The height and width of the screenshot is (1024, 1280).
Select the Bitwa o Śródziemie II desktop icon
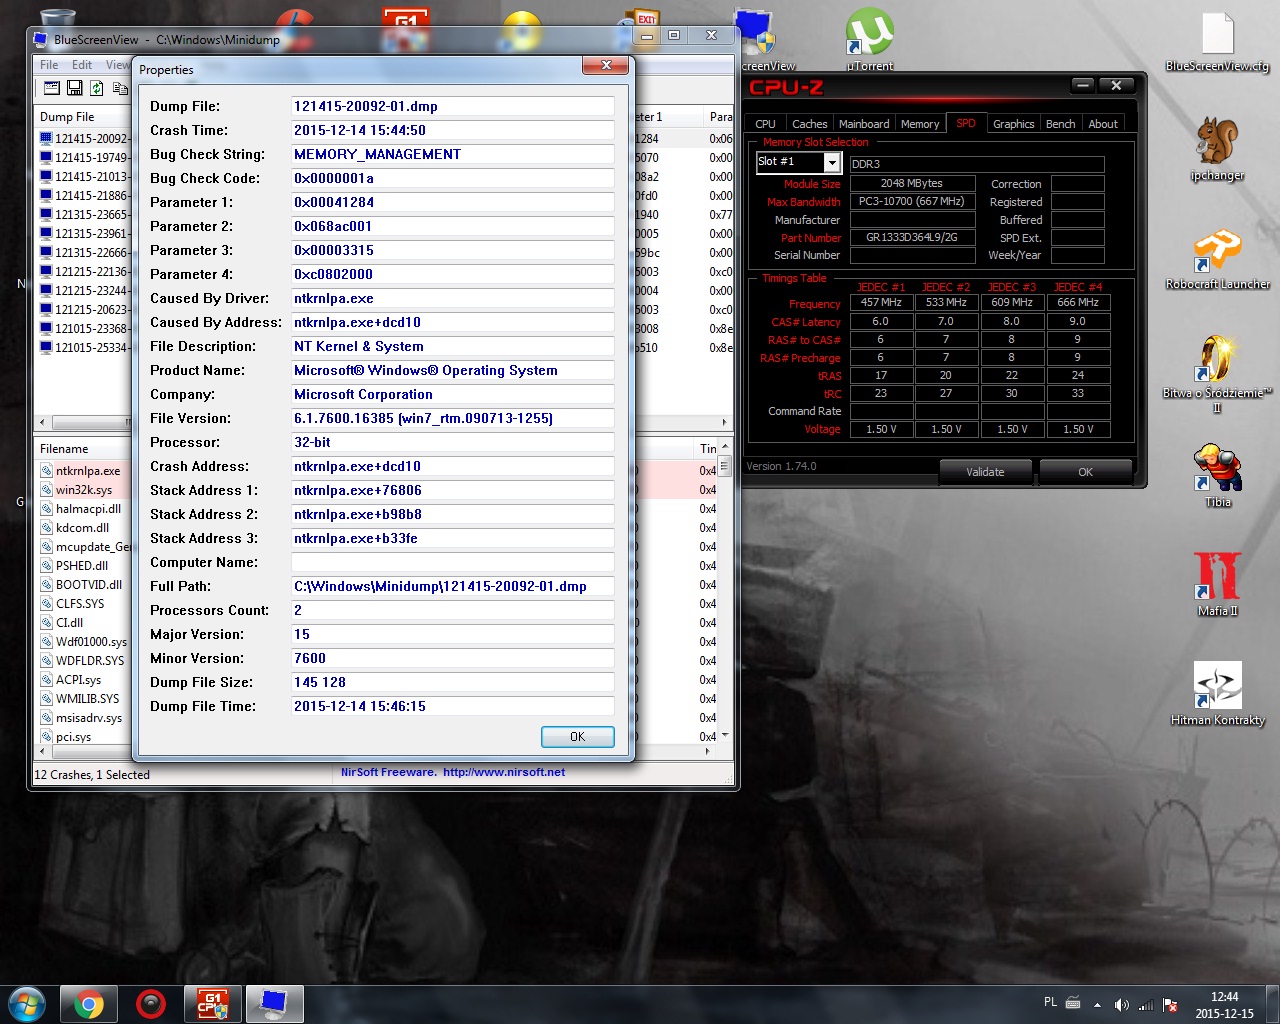[x=1217, y=374]
